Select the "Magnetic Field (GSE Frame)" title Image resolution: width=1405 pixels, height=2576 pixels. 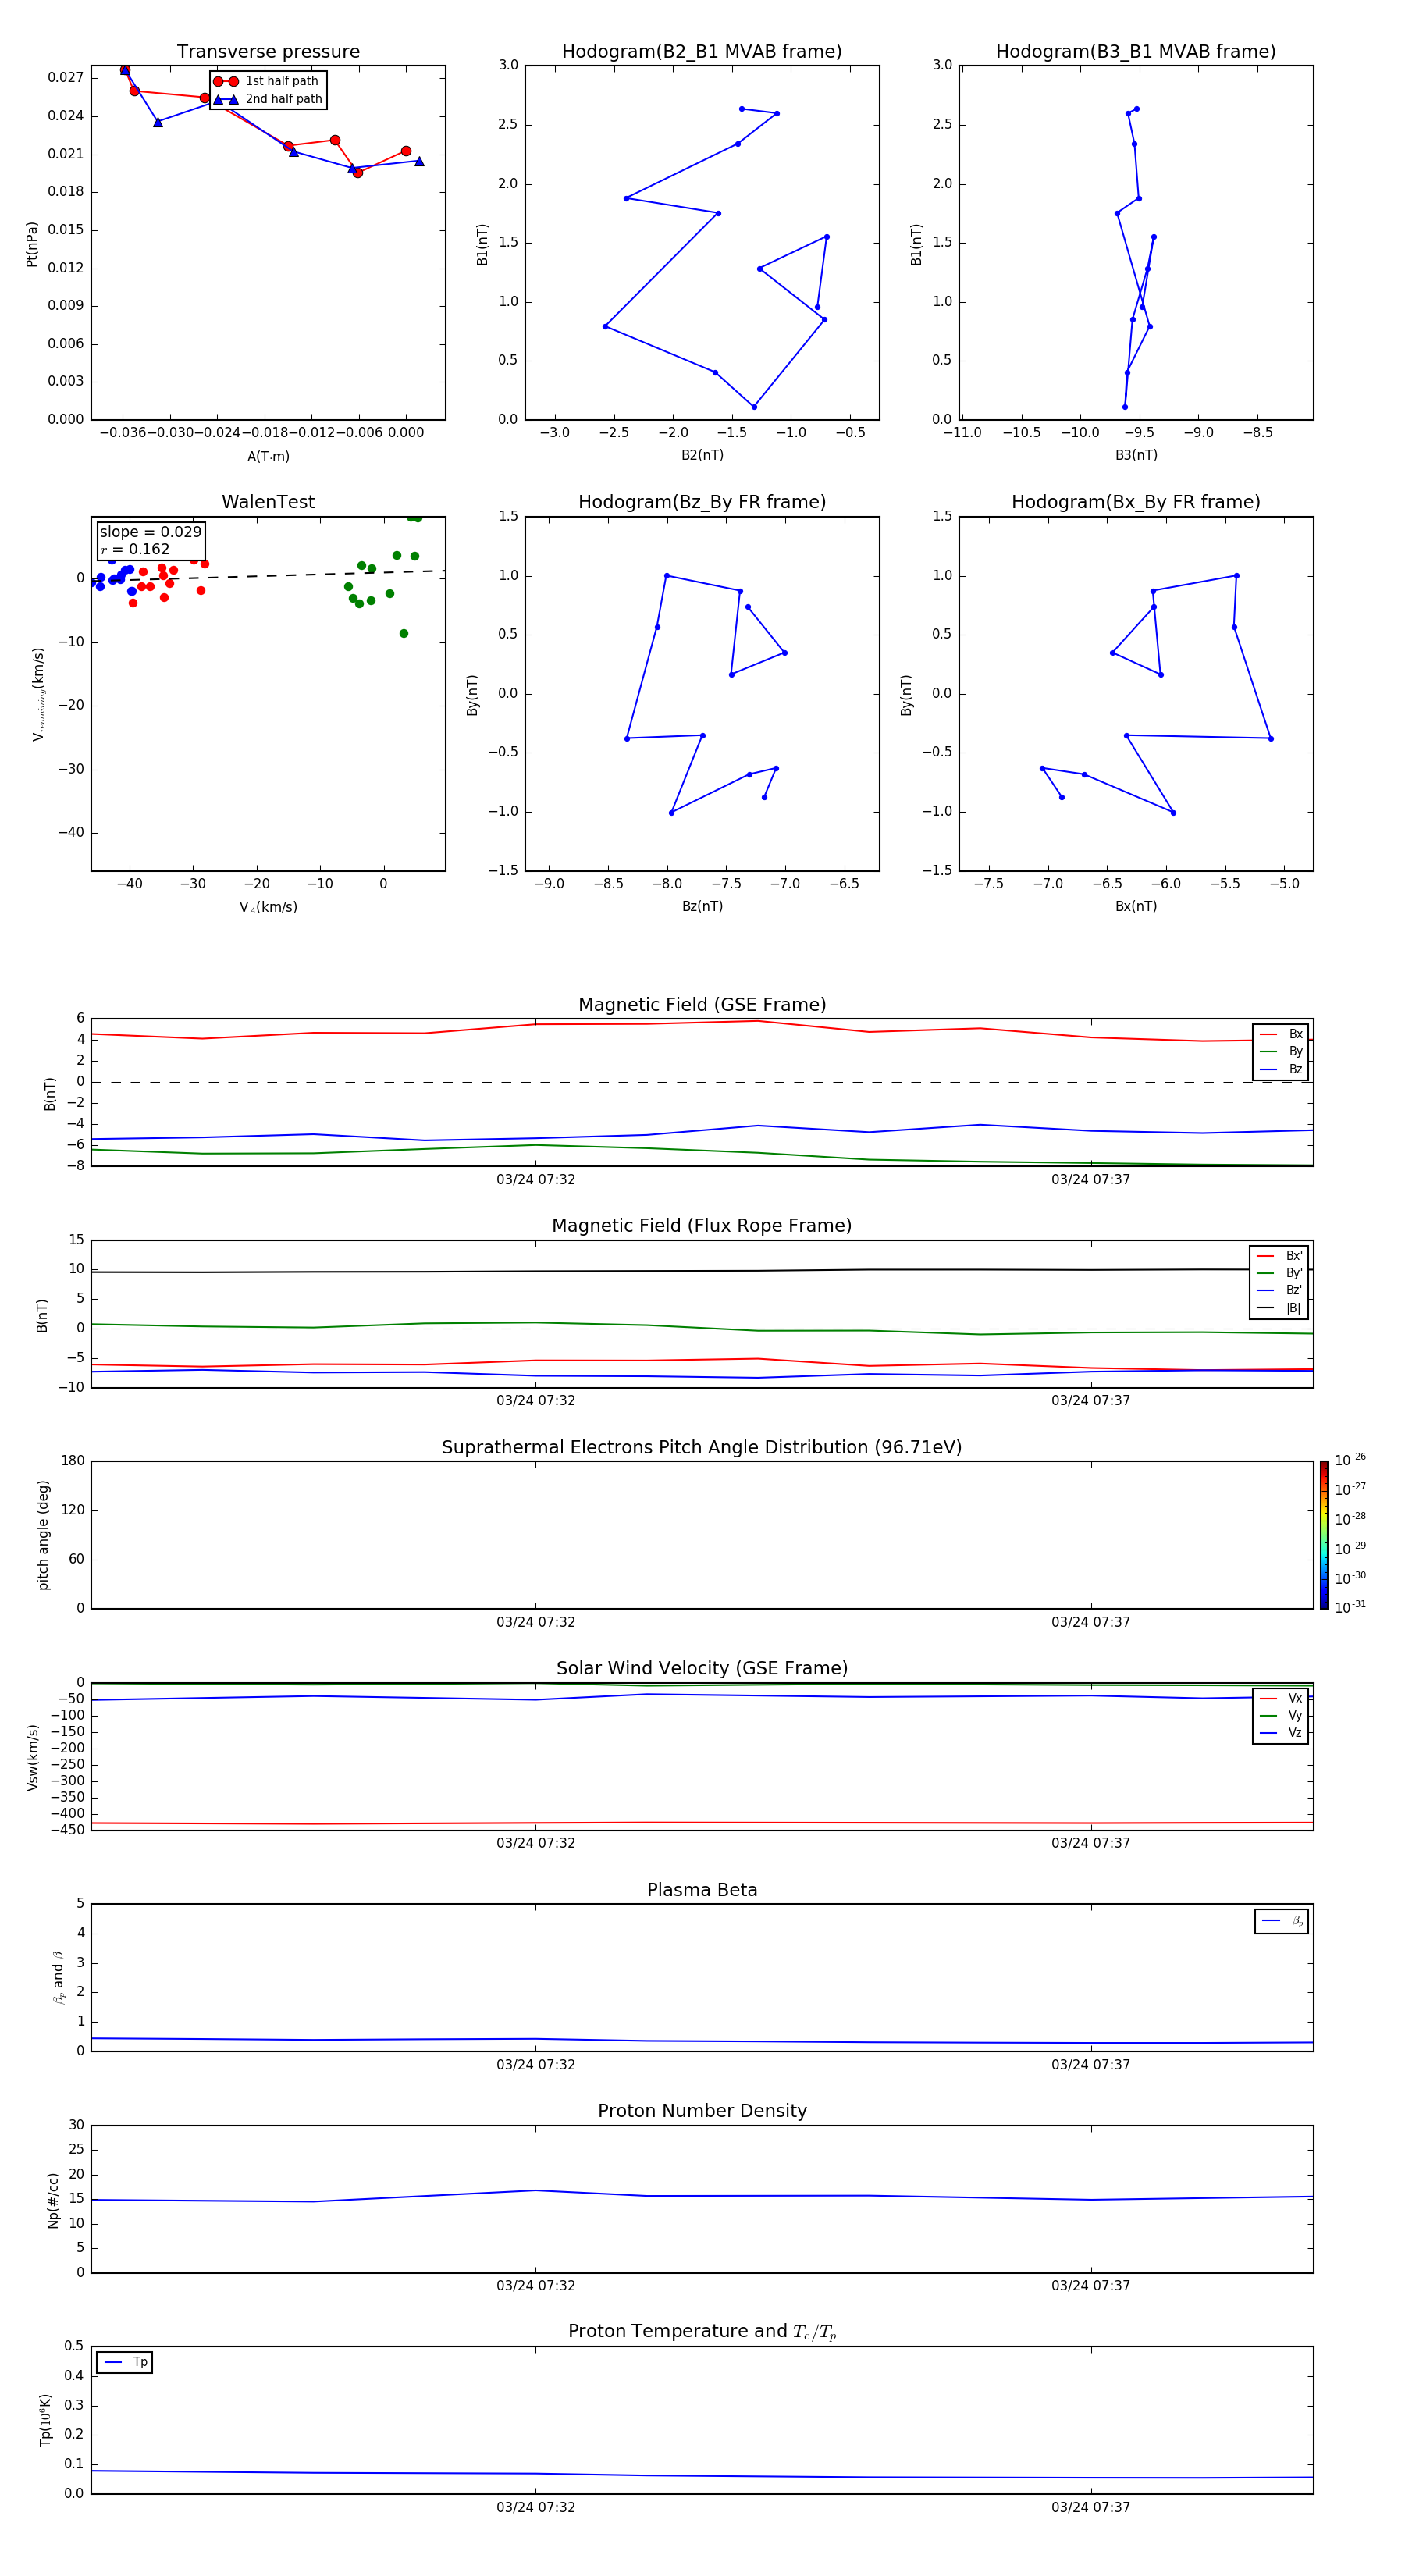(x=702, y=1005)
